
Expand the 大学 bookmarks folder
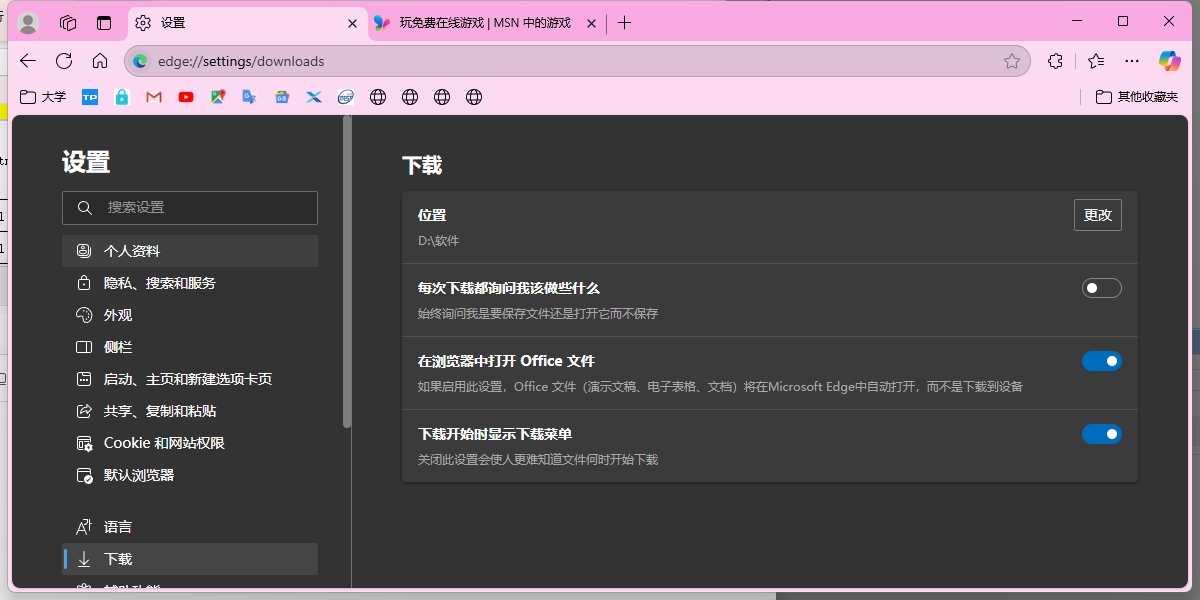[43, 97]
